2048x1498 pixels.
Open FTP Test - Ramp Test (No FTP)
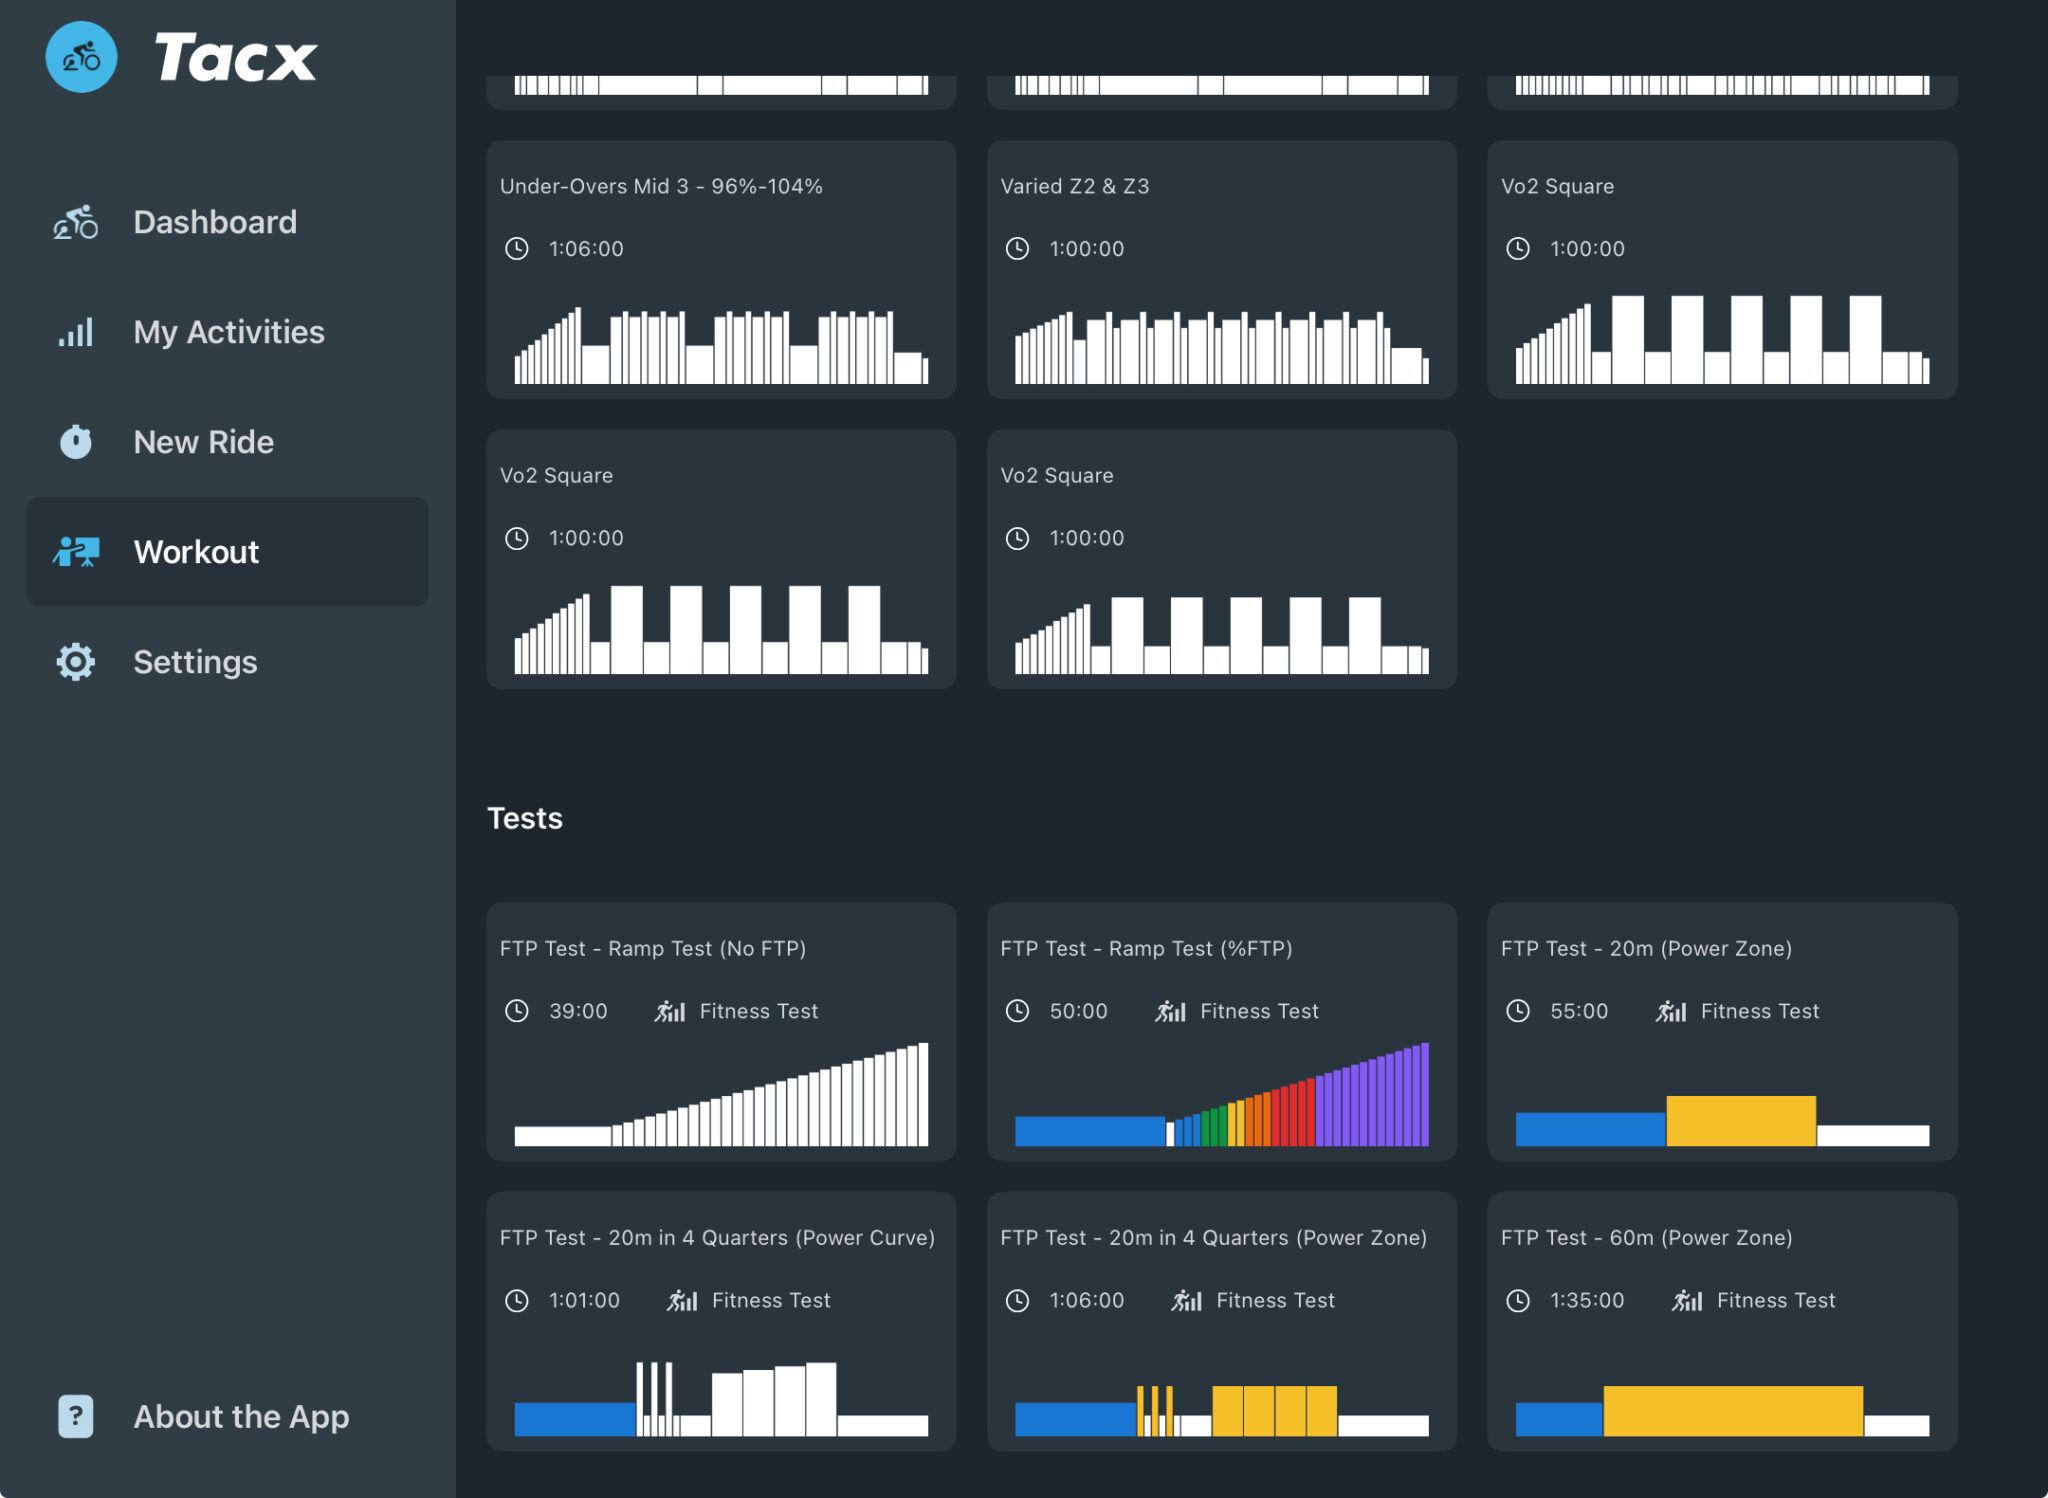click(720, 1030)
